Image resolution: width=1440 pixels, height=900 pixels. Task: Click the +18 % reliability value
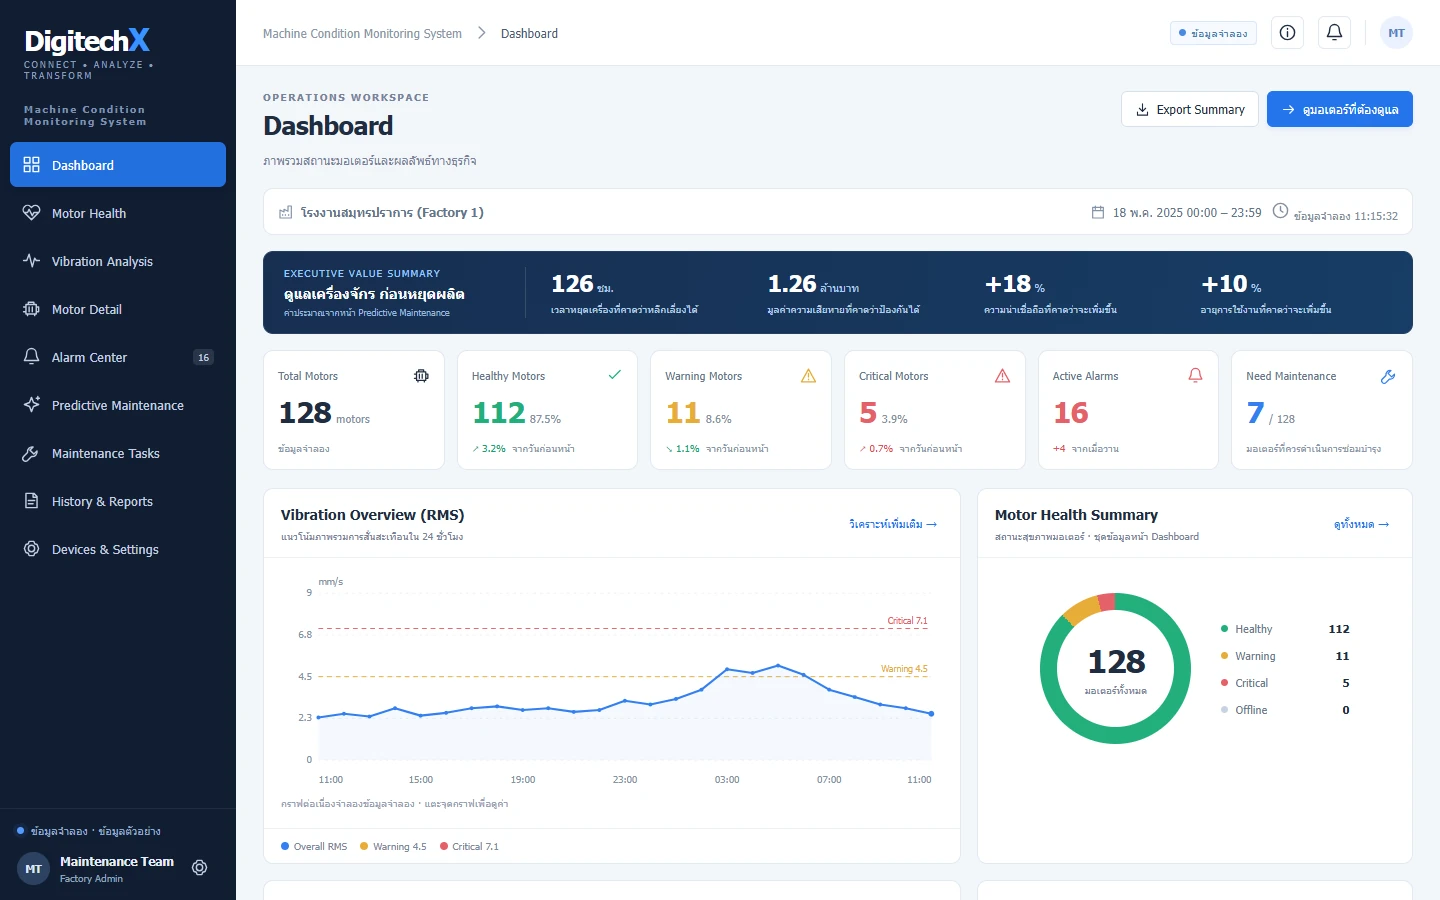(1014, 284)
